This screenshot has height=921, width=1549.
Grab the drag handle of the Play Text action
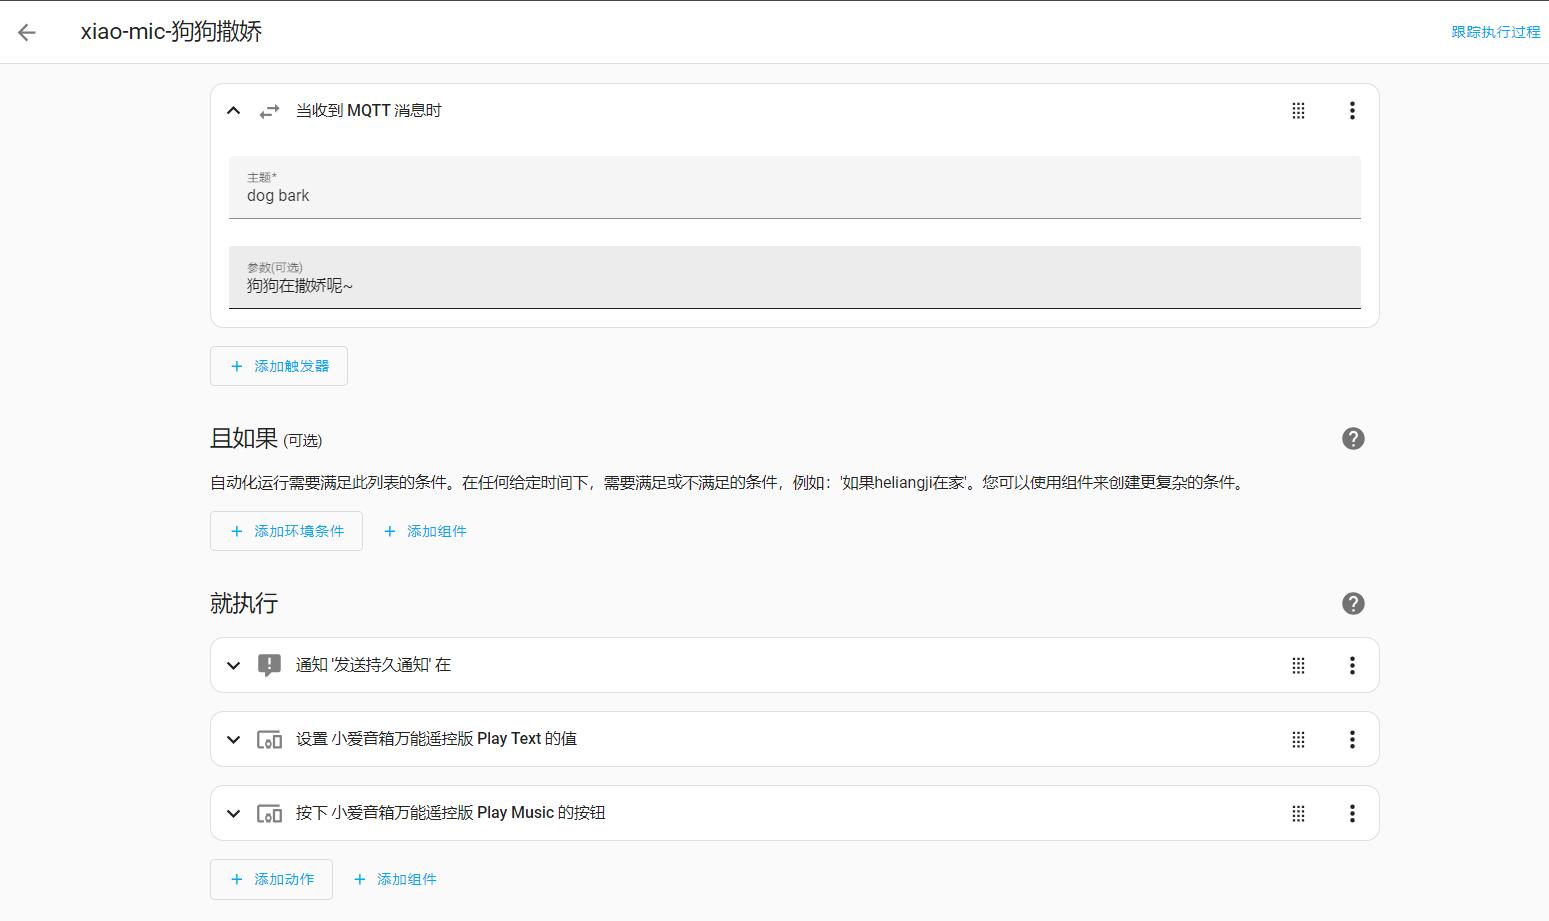1298,739
